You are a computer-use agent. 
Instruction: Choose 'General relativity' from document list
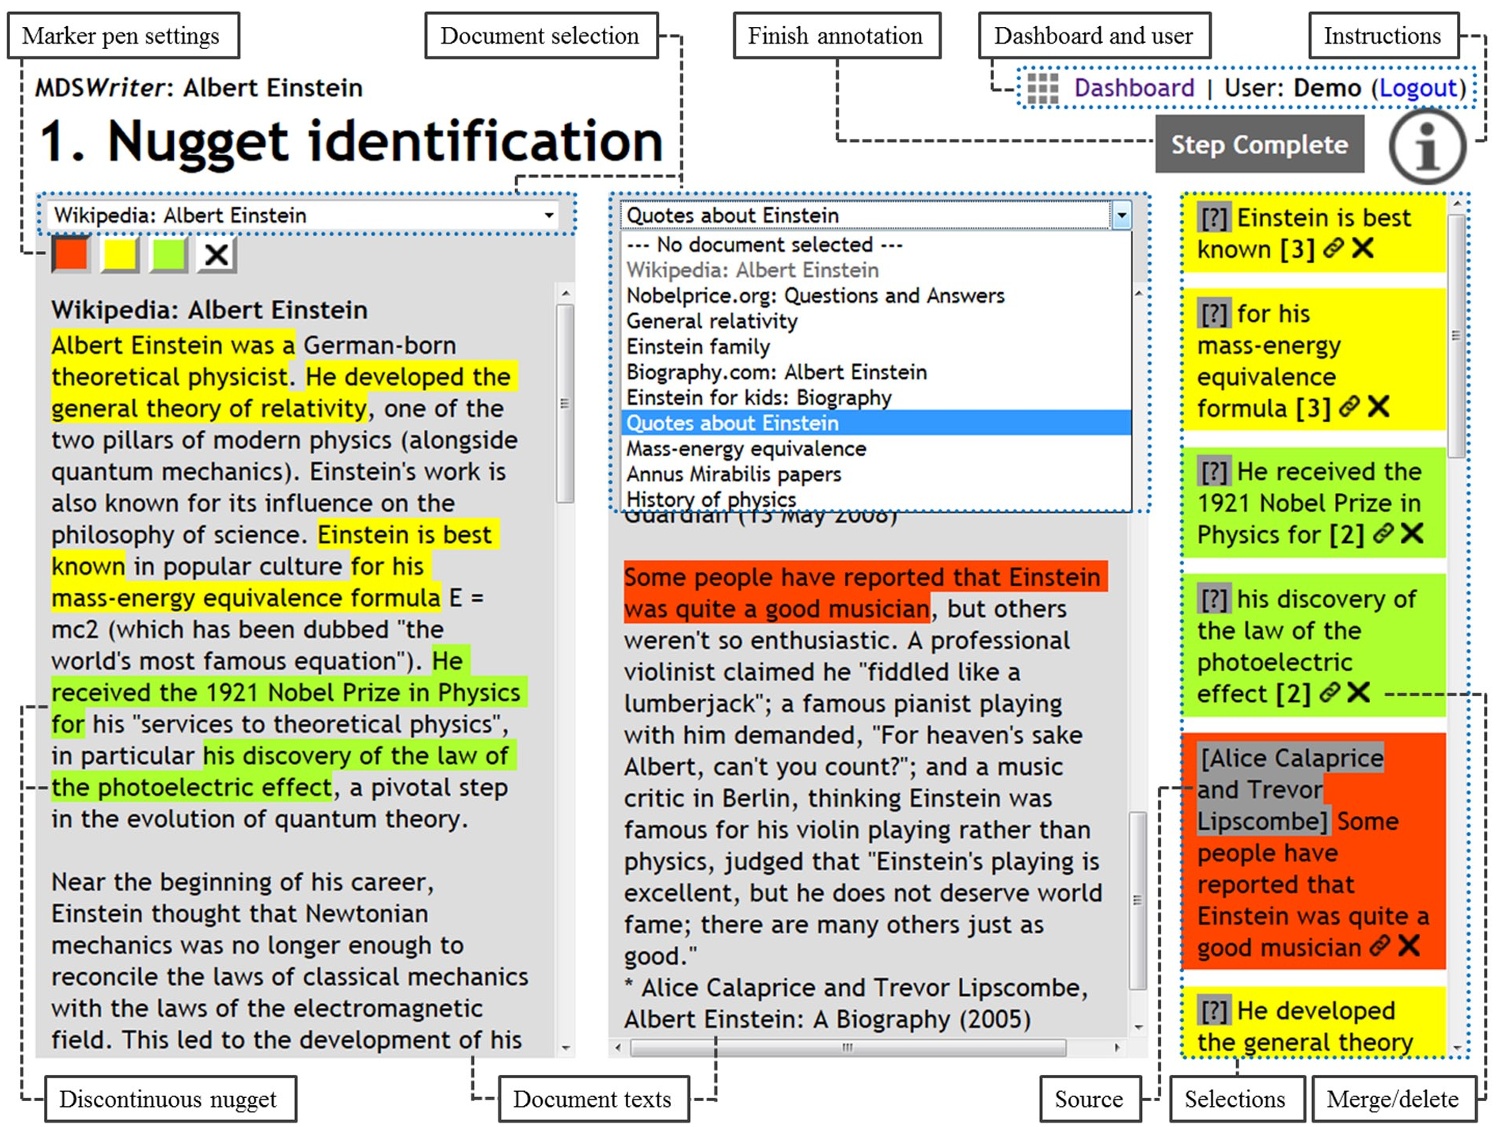pos(712,321)
